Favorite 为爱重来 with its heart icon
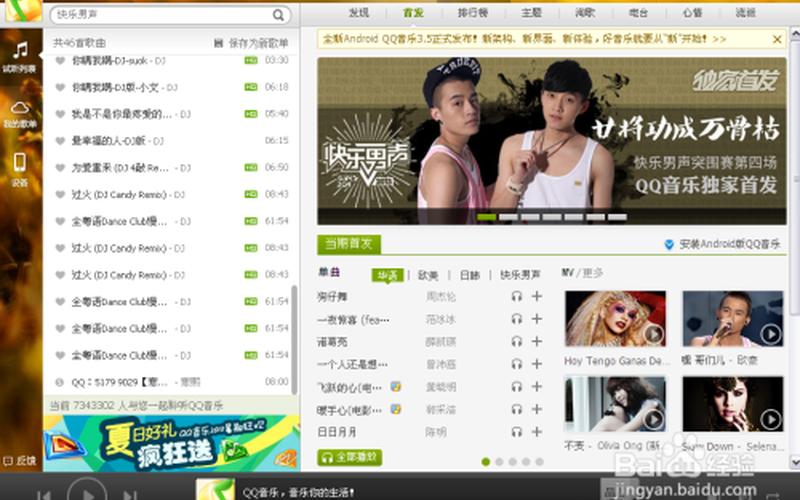The image size is (800, 500). (x=60, y=167)
